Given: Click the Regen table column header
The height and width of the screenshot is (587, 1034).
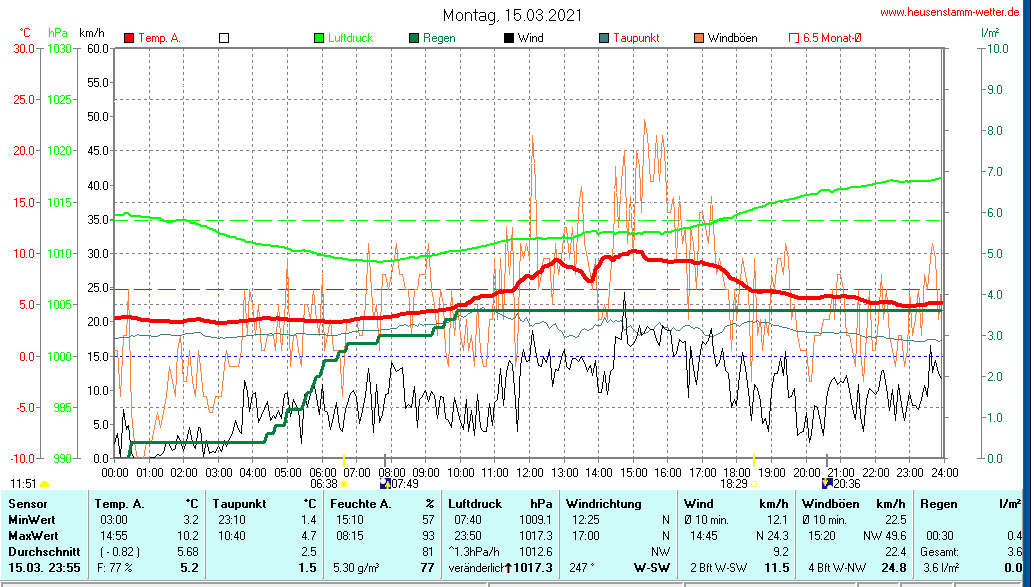Looking at the screenshot, I should (938, 504).
